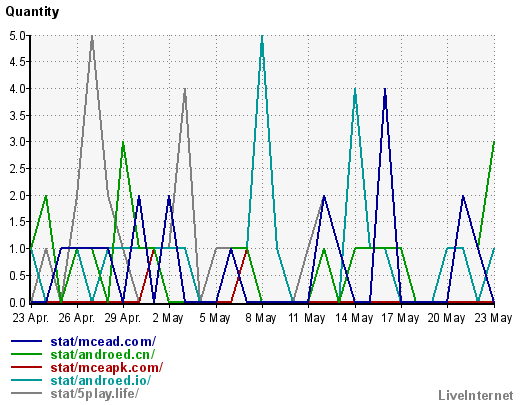Click the gray 5play.life legend line

[27, 393]
